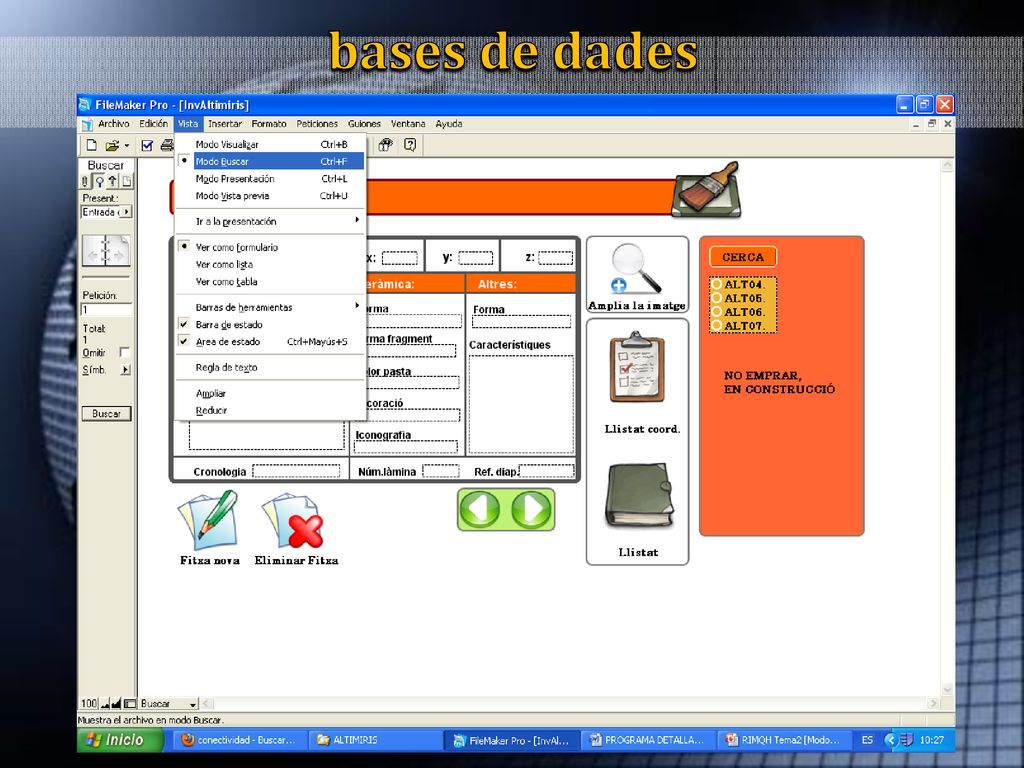The image size is (1024, 768).
Task: Uncheck Area de estado menu item
Action: point(270,342)
